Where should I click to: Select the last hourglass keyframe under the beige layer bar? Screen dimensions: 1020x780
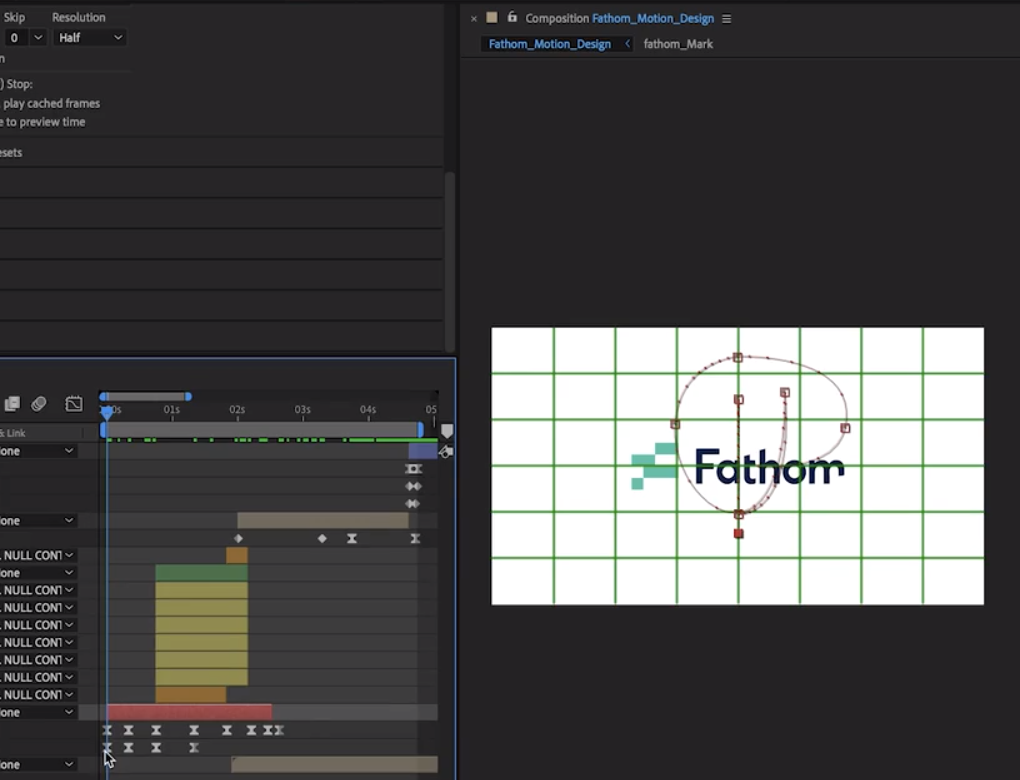(x=415, y=539)
